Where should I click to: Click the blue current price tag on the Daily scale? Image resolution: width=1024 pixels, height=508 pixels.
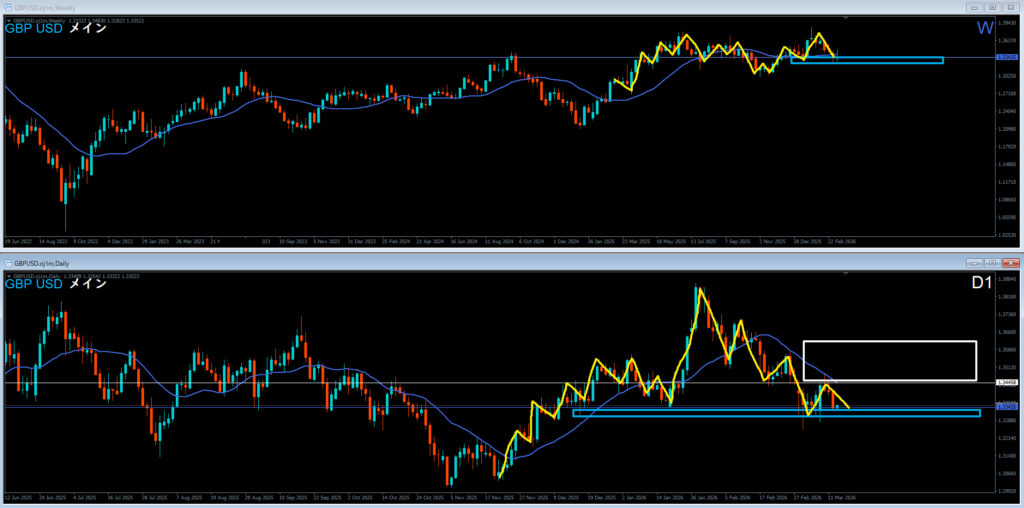(x=1006, y=406)
